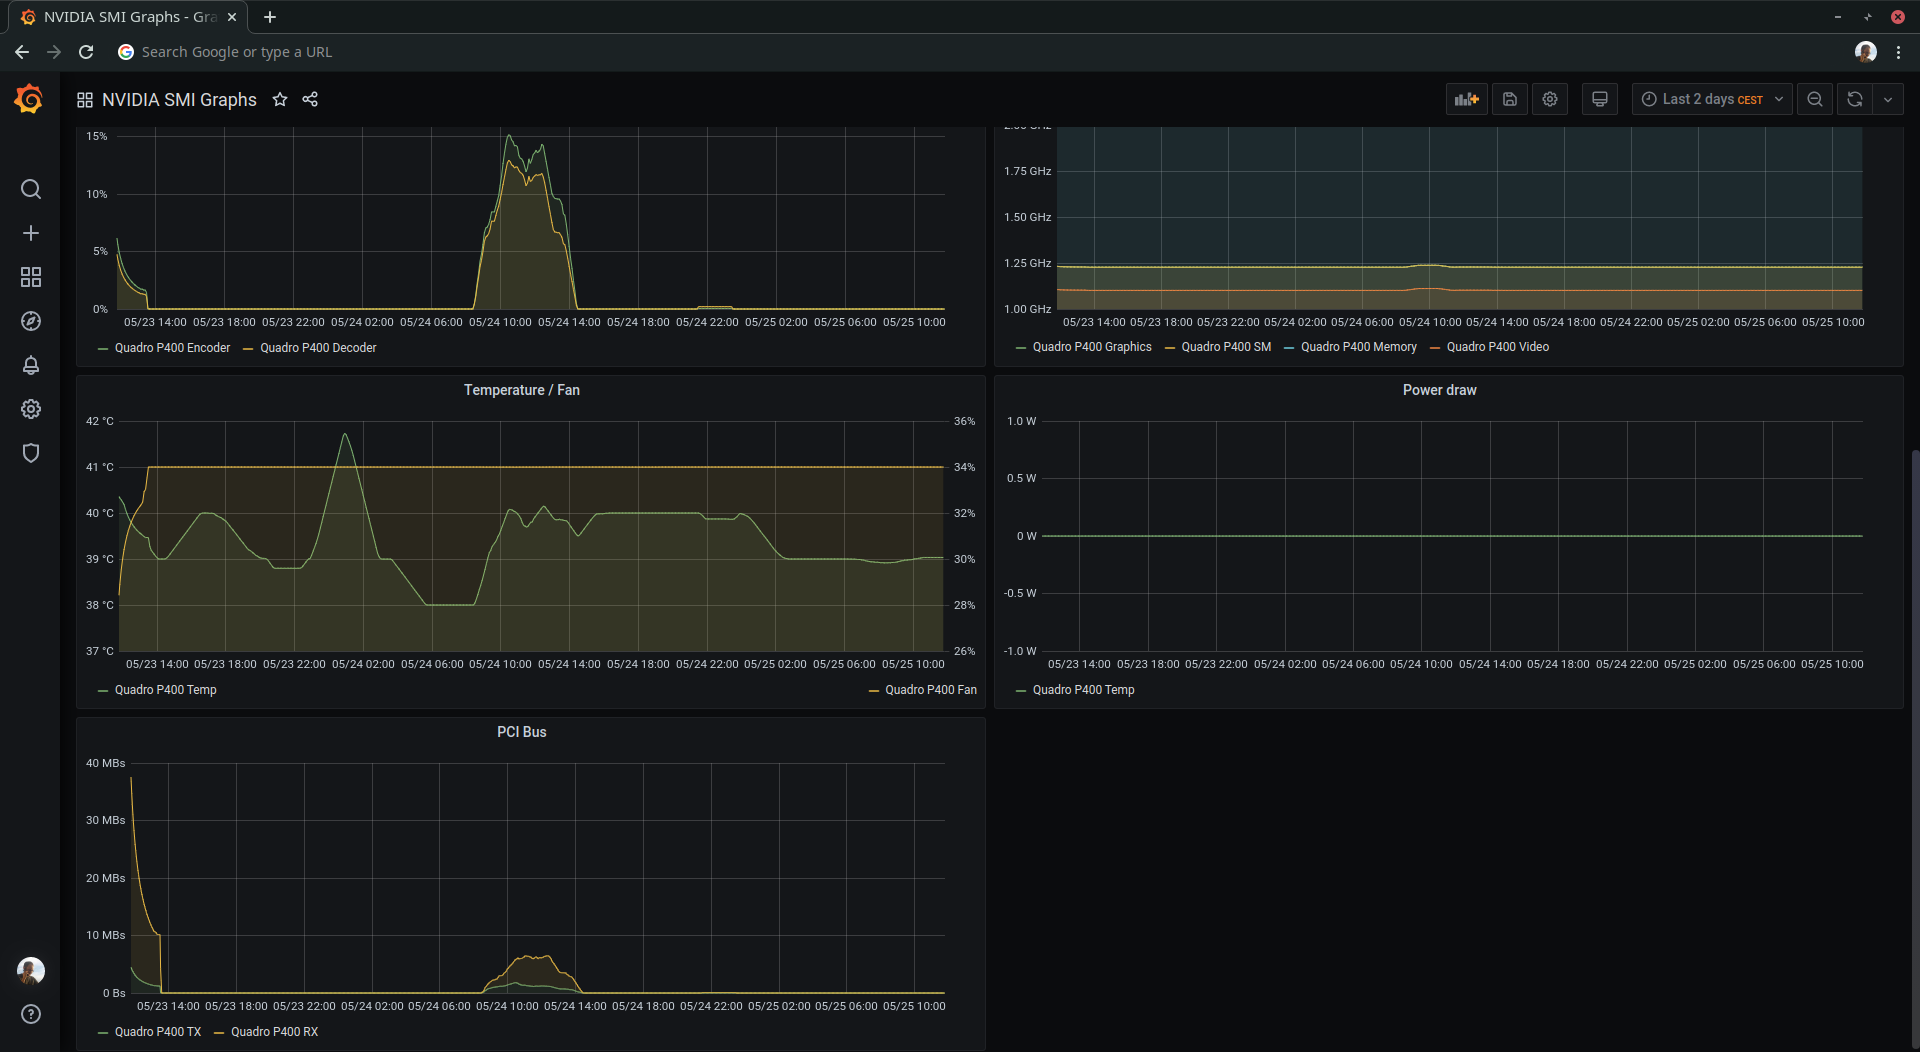
Task: Toggle the Quadro P400 Fan series
Action: pos(931,690)
